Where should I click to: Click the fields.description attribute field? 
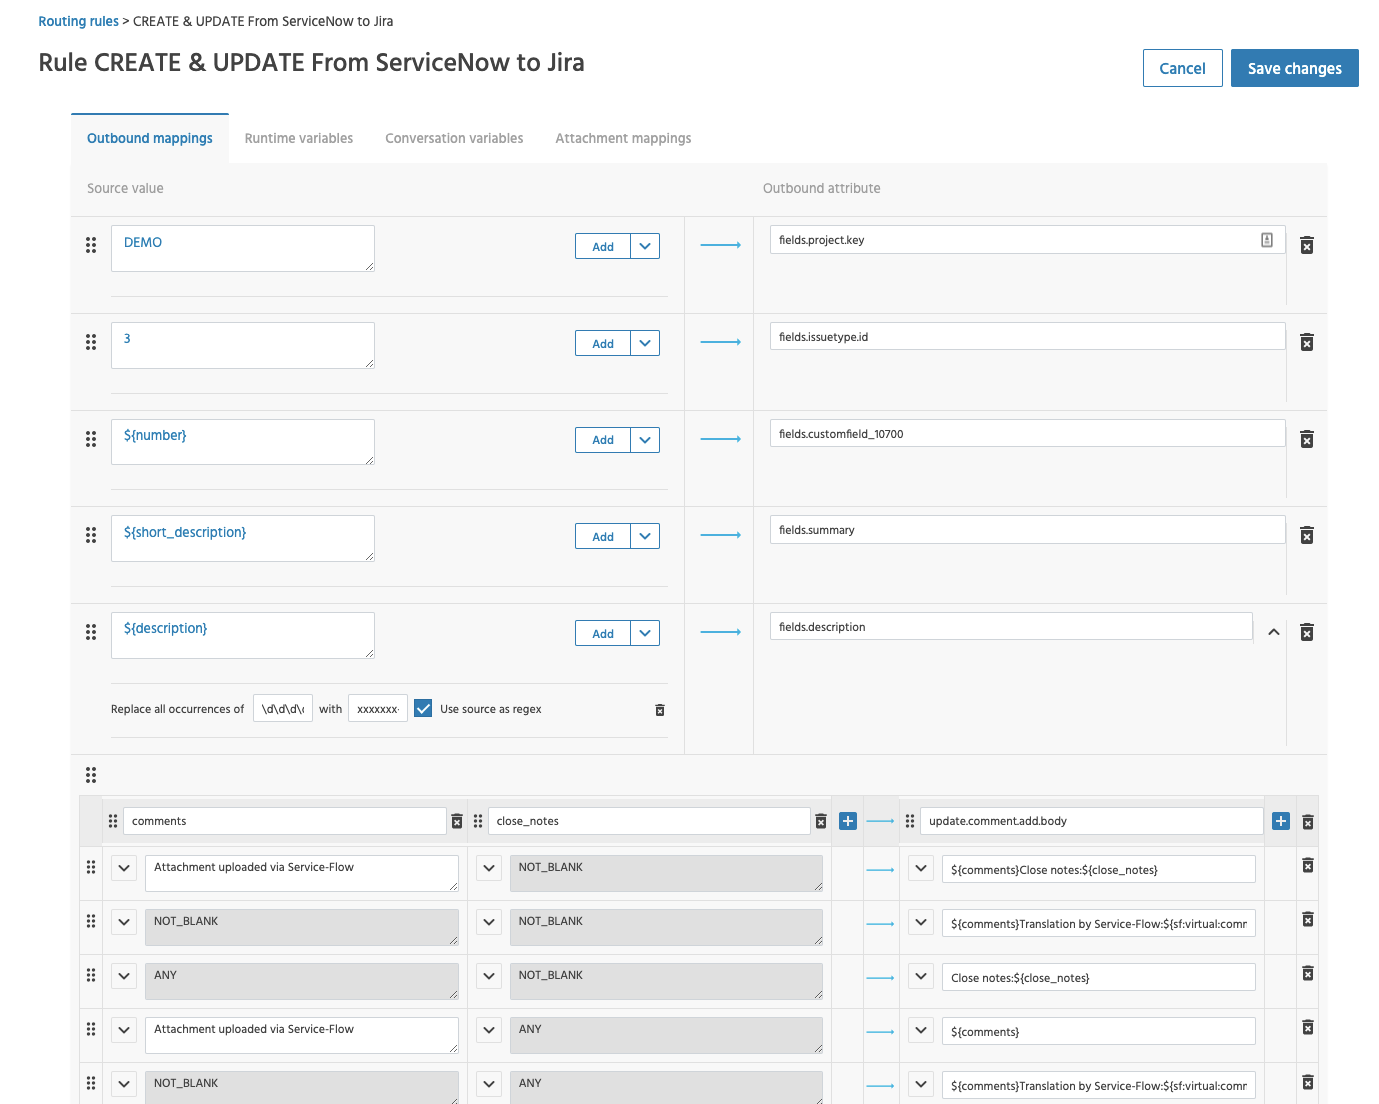pos(1011,627)
